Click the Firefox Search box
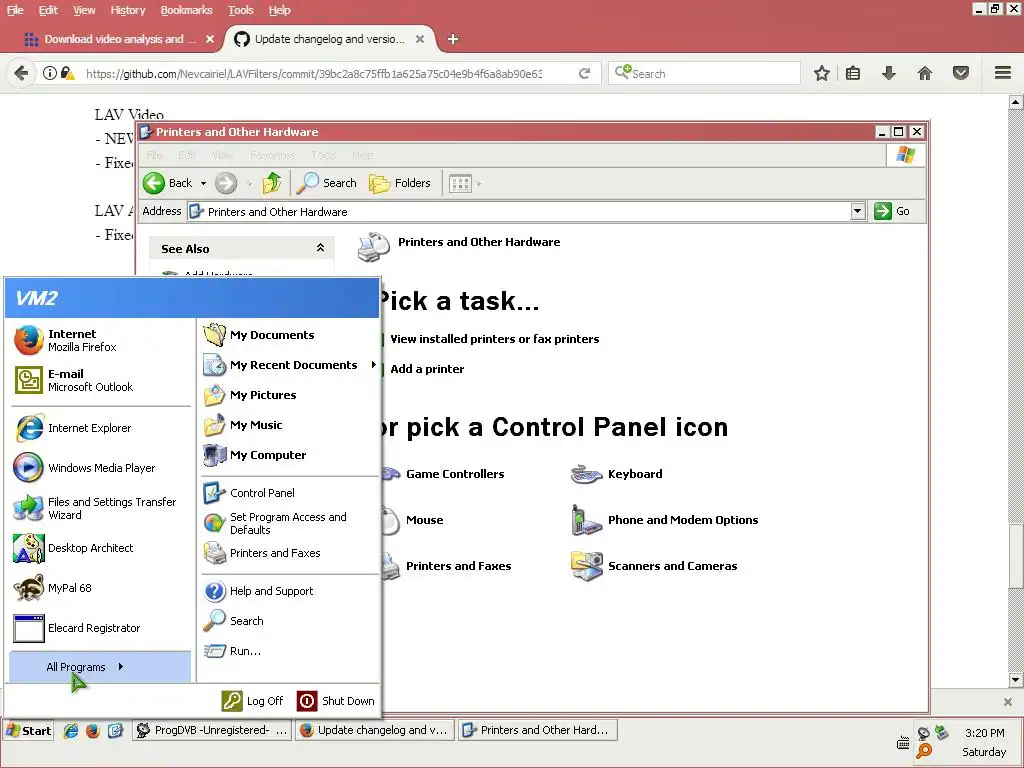The image size is (1024, 768). coord(704,73)
